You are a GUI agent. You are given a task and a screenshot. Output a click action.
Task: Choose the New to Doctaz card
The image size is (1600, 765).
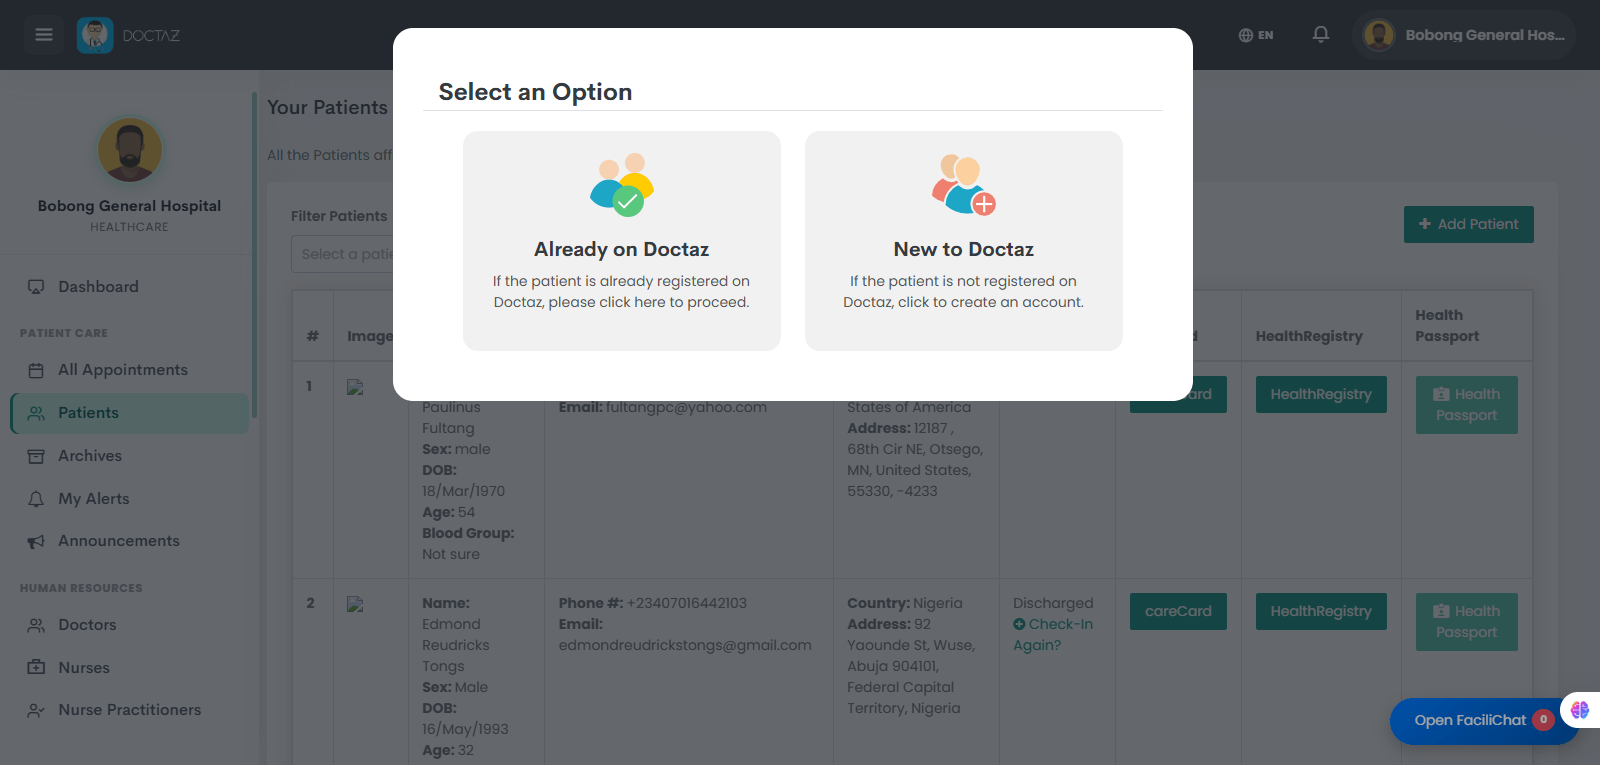tap(964, 241)
